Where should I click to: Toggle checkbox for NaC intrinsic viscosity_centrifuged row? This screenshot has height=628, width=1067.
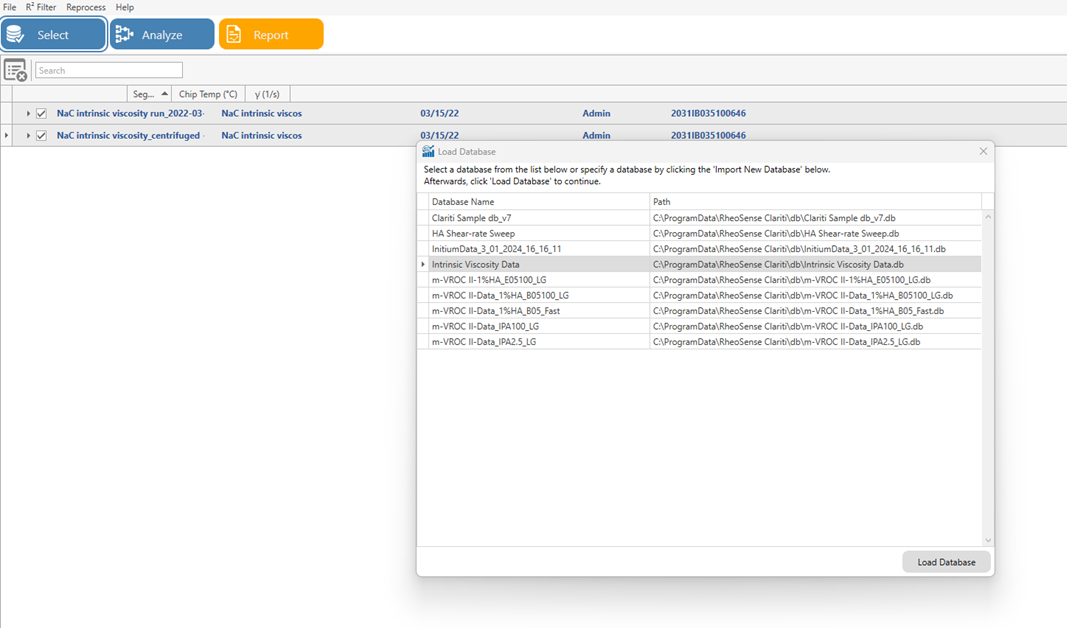(42, 135)
